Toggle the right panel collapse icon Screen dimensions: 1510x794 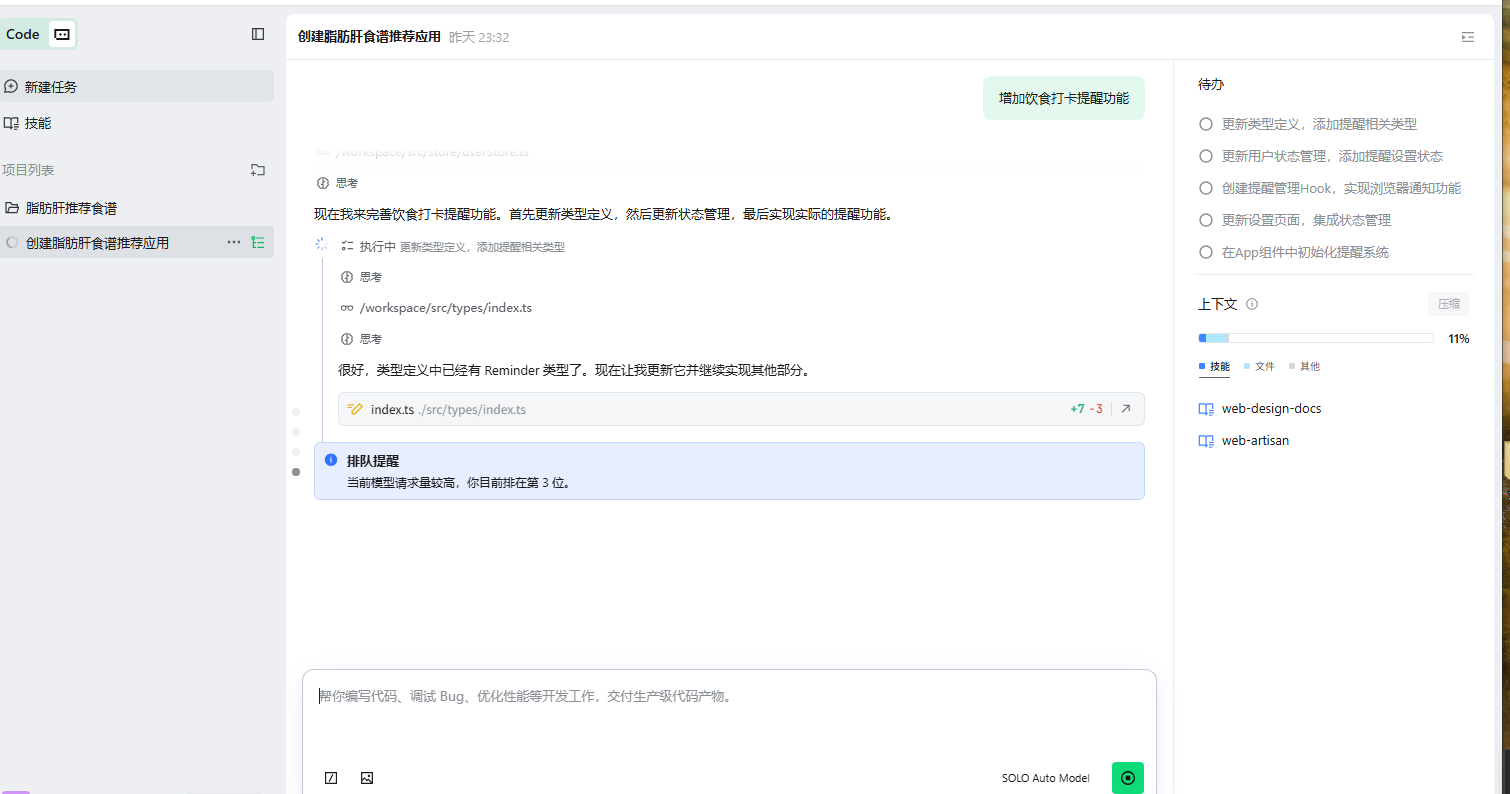click(x=1467, y=37)
